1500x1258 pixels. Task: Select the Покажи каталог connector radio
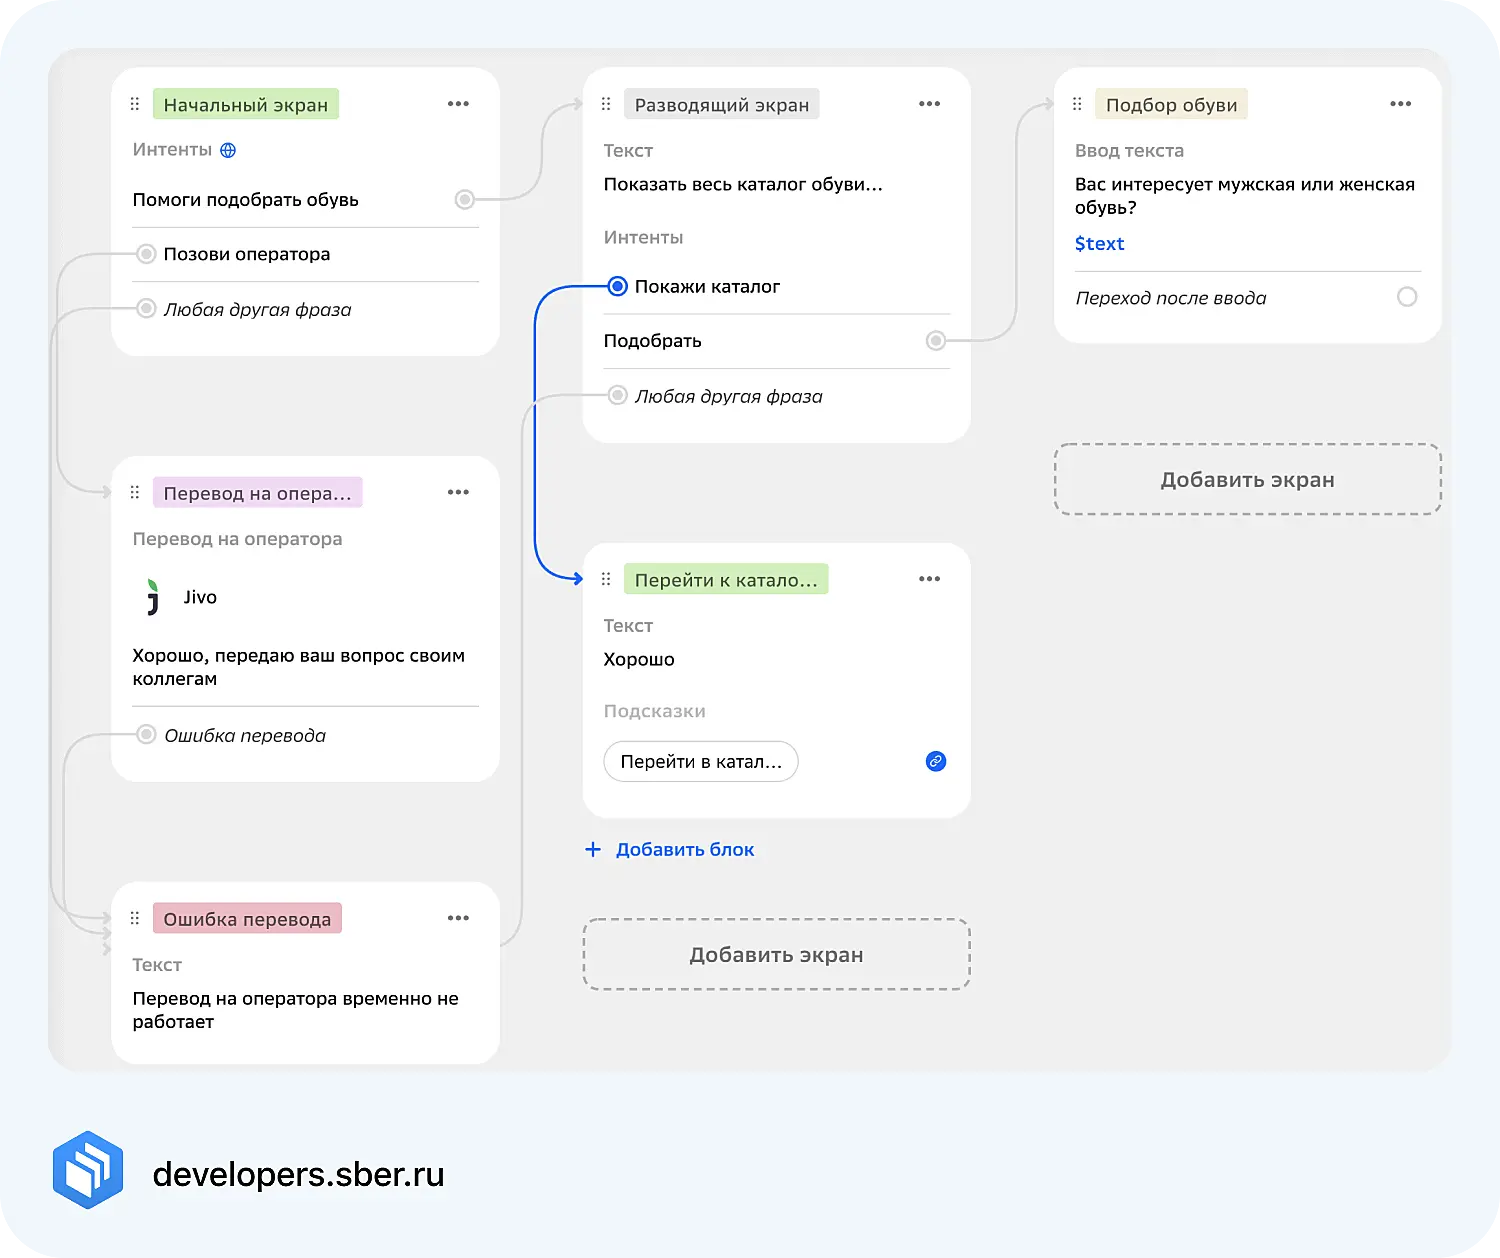[618, 286]
